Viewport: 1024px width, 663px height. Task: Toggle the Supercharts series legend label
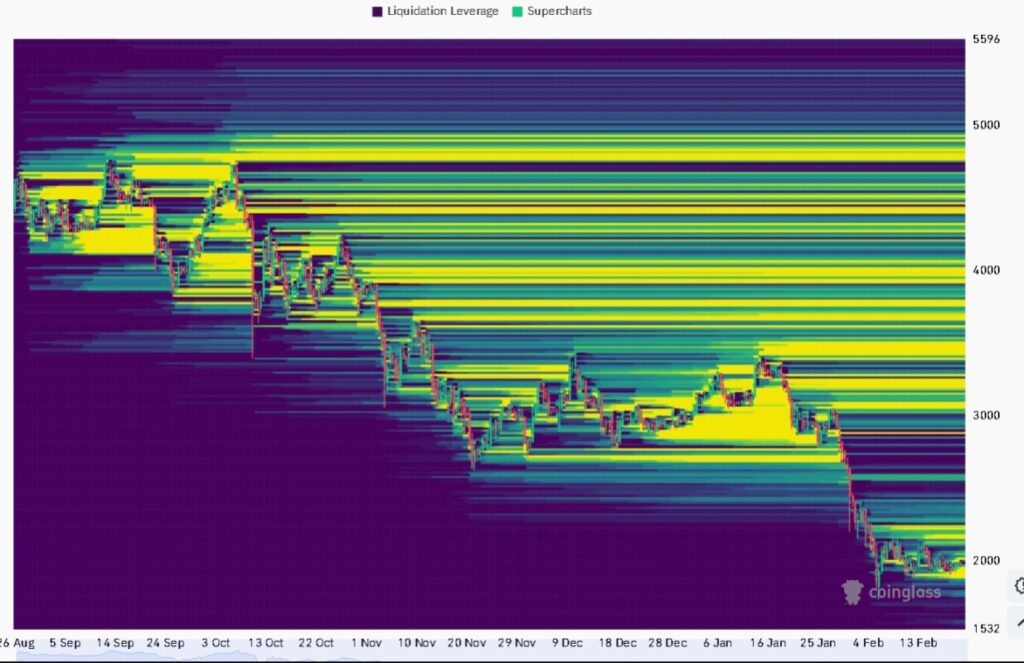coord(559,11)
